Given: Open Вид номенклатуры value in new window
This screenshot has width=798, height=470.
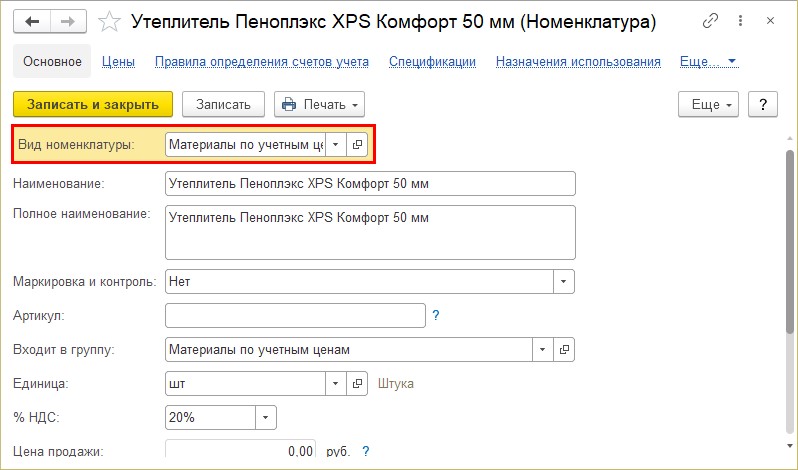Looking at the screenshot, I should pyautogui.click(x=357, y=144).
